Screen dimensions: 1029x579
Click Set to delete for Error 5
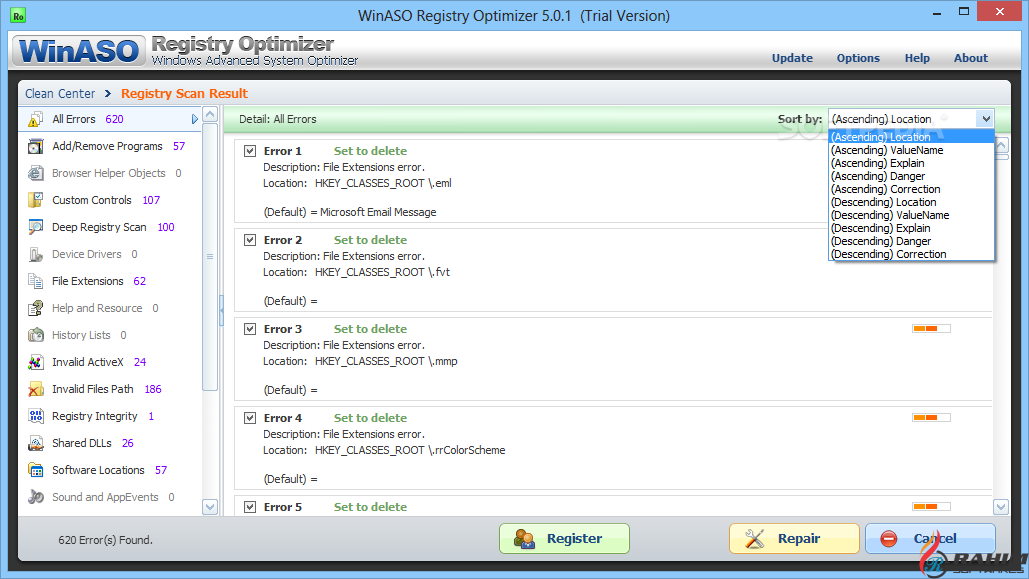pyautogui.click(x=370, y=507)
